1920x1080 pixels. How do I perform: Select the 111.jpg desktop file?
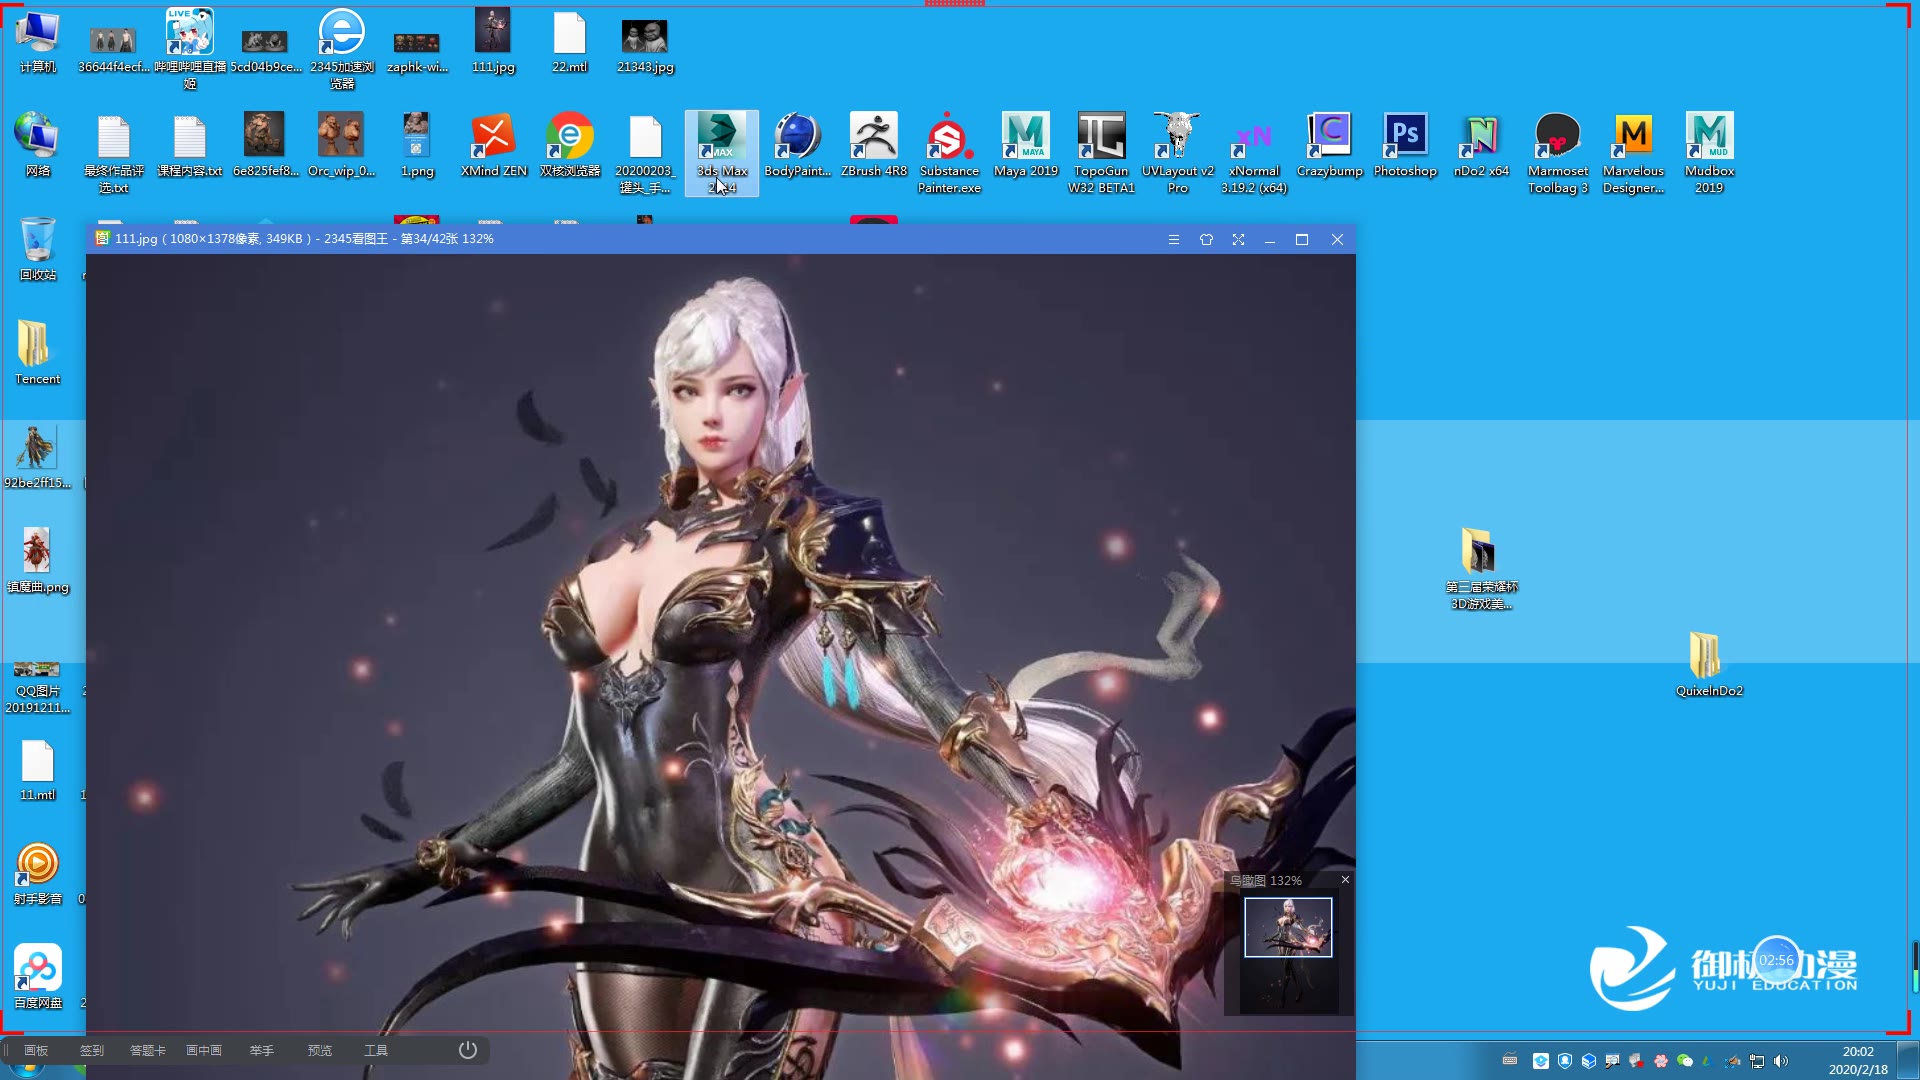click(493, 42)
